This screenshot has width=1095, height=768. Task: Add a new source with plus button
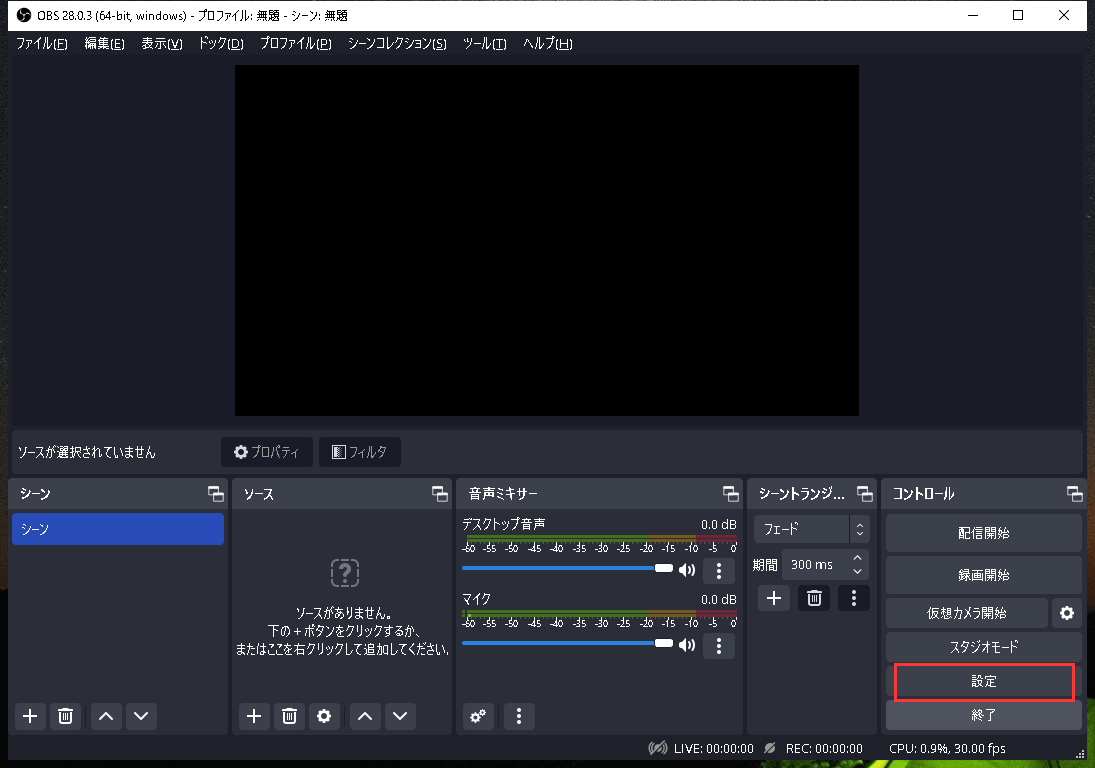(254, 716)
